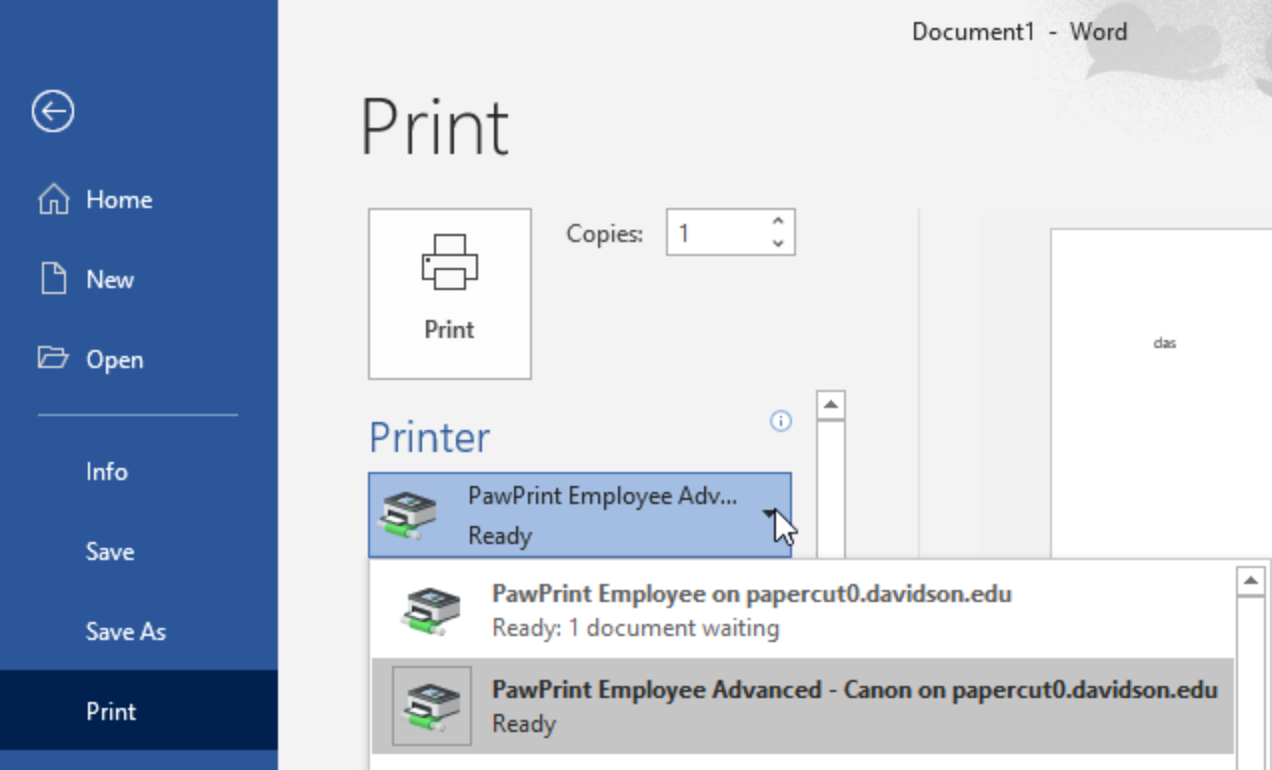The image size is (1272, 770).
Task: Select the Print tab in sidebar
Action: [x=139, y=711]
